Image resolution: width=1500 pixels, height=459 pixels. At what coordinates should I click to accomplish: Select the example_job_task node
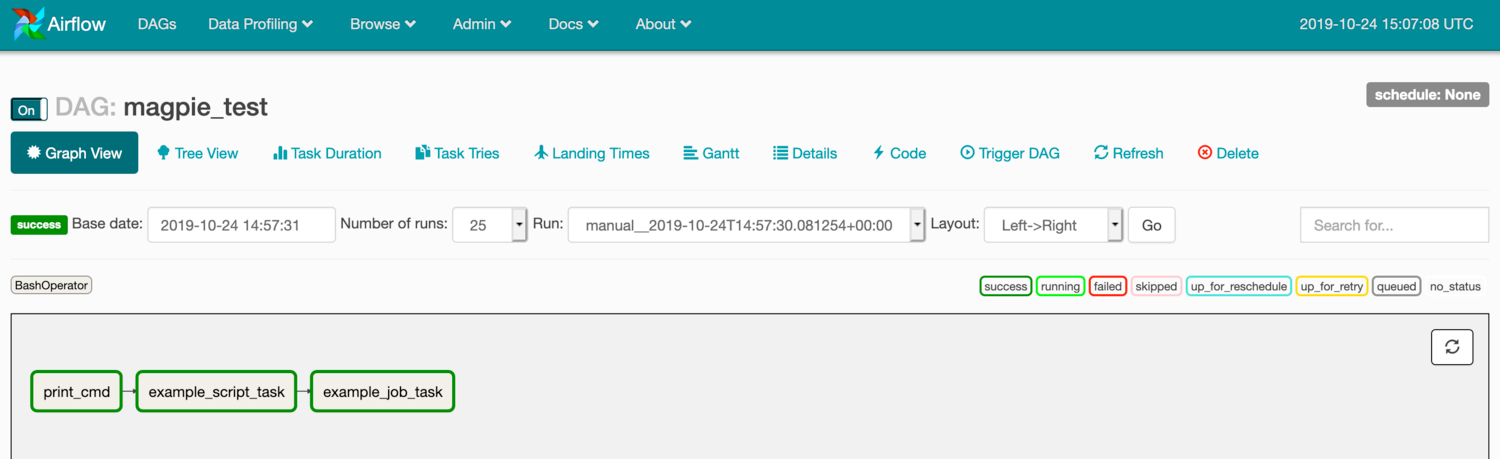(383, 392)
